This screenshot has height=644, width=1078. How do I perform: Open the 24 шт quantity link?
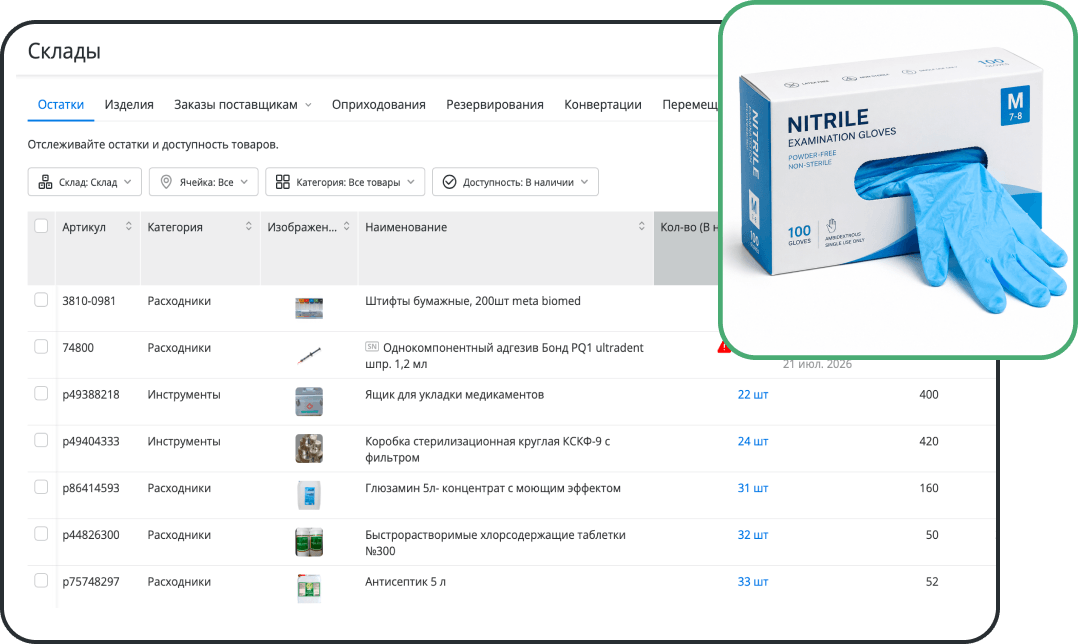[753, 441]
